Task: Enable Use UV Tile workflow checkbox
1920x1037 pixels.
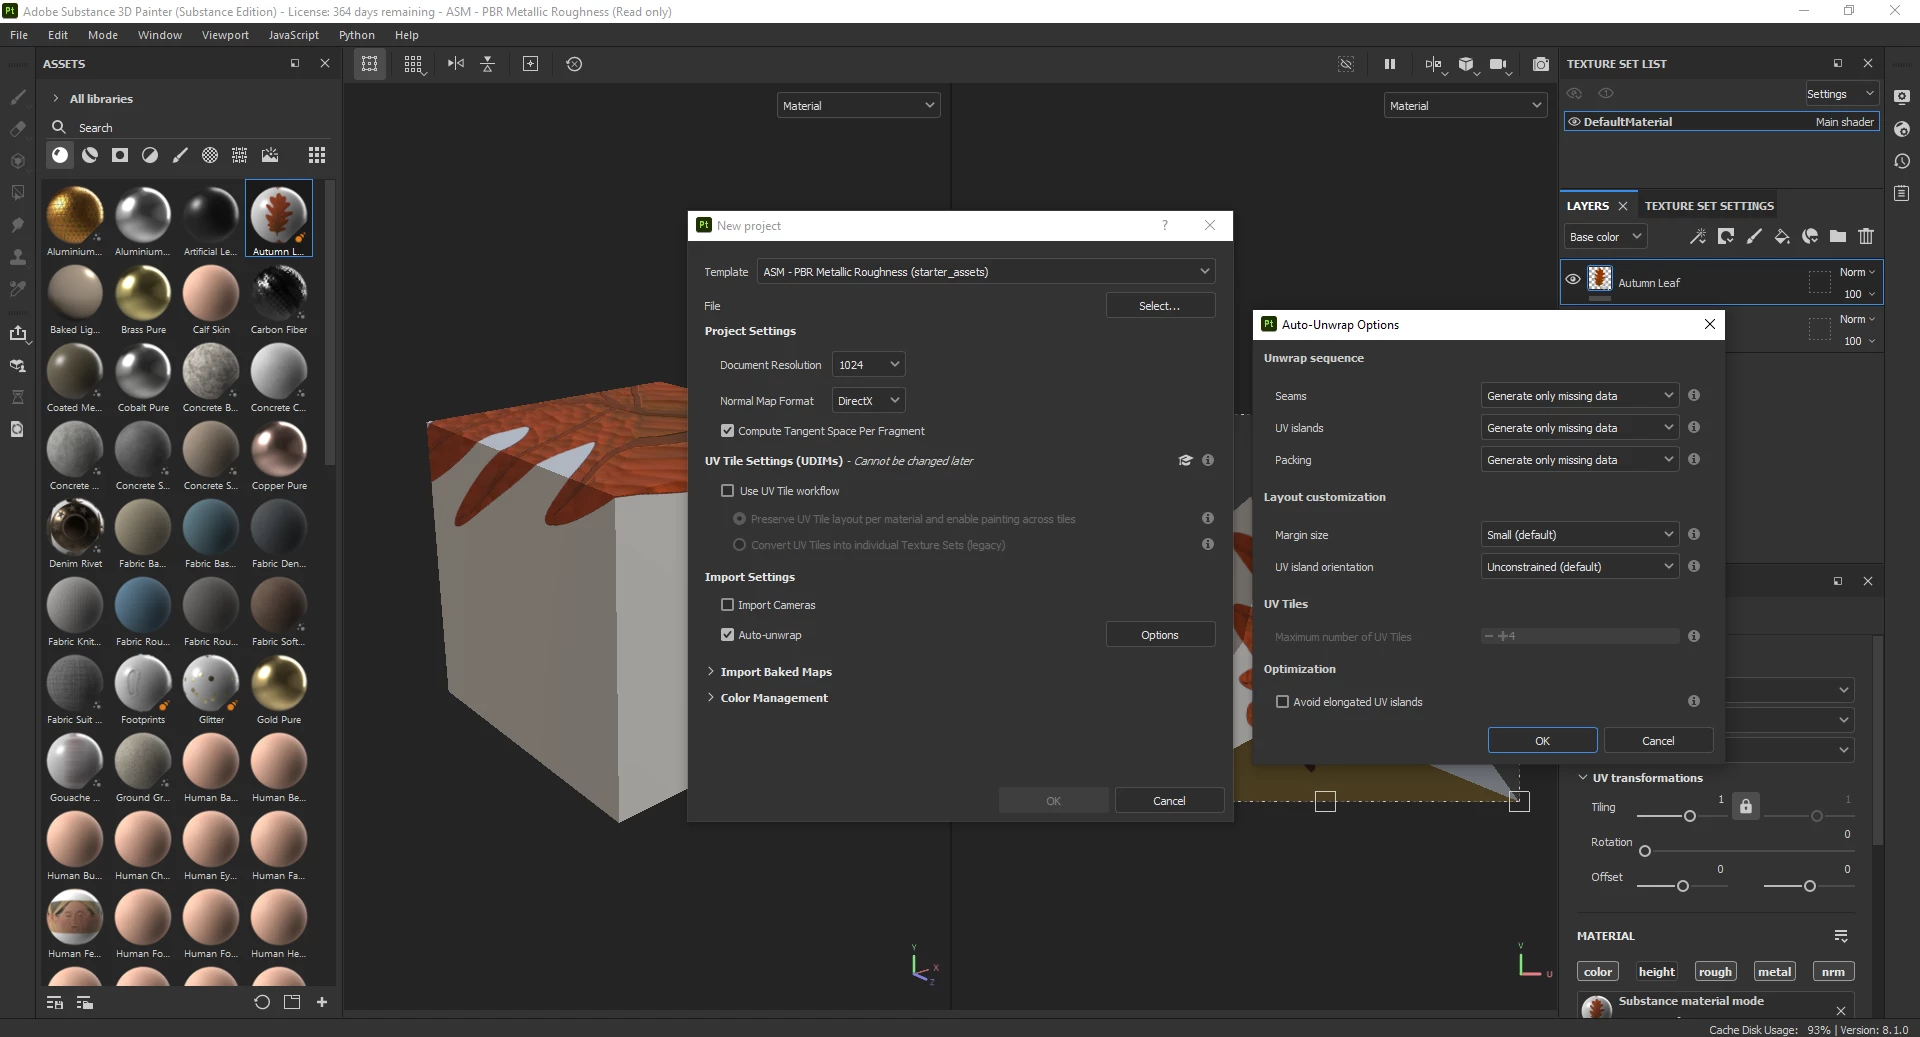Action: click(728, 491)
